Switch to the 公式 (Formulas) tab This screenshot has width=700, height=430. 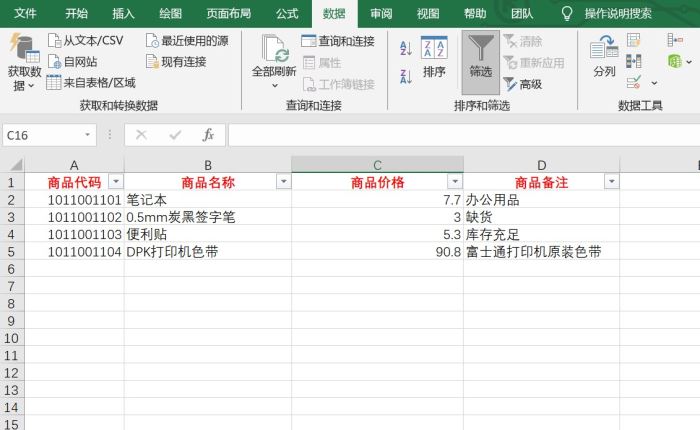click(287, 13)
